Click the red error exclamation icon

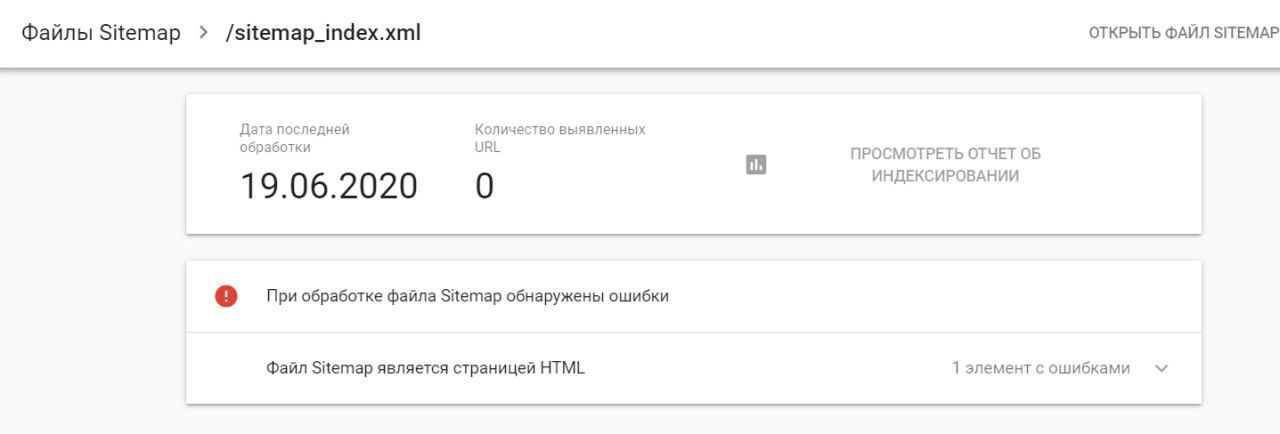pyautogui.click(x=226, y=296)
